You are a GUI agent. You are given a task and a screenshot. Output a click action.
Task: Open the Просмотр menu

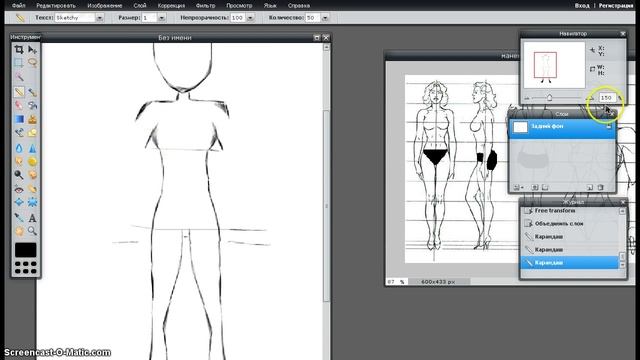(x=239, y=6)
